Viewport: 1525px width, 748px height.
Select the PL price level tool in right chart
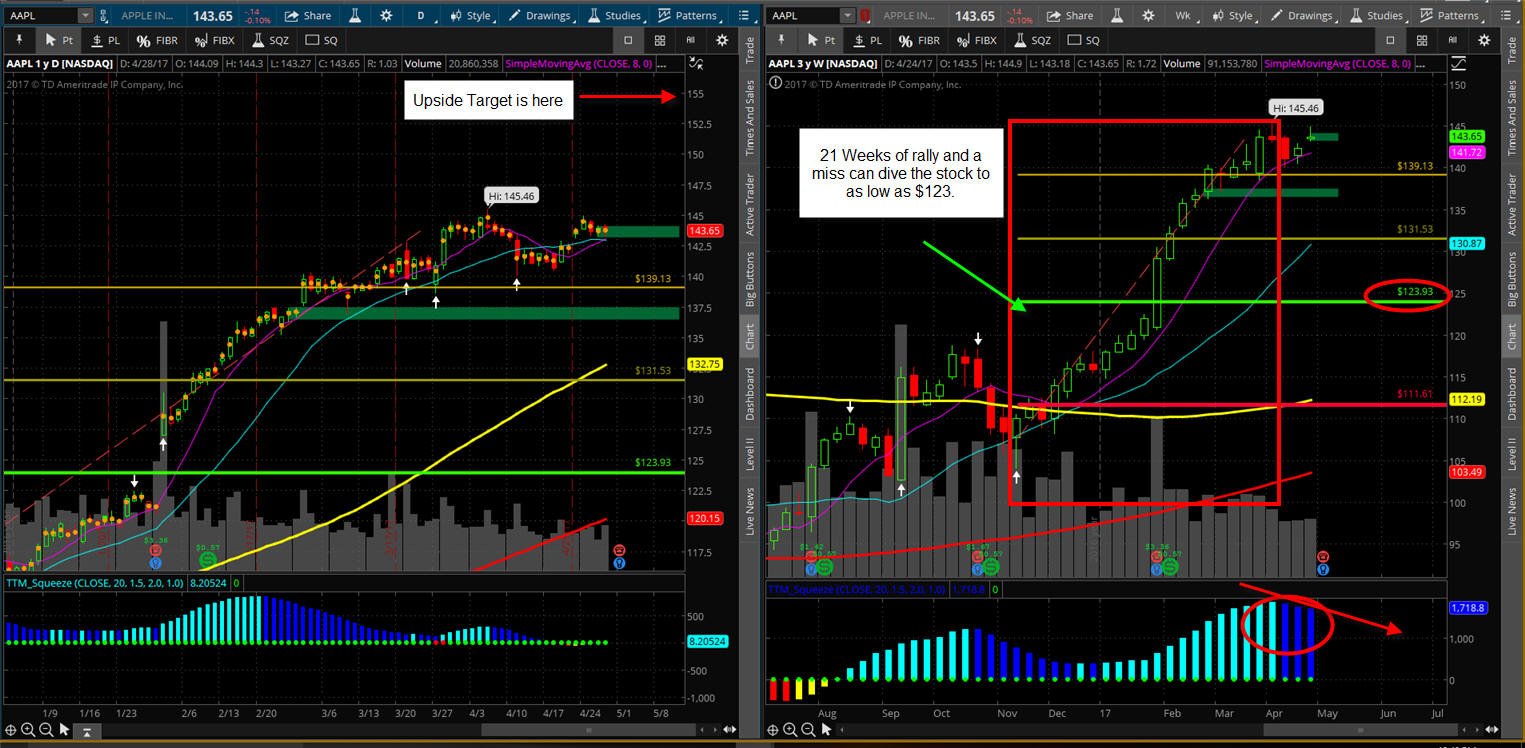[x=867, y=40]
